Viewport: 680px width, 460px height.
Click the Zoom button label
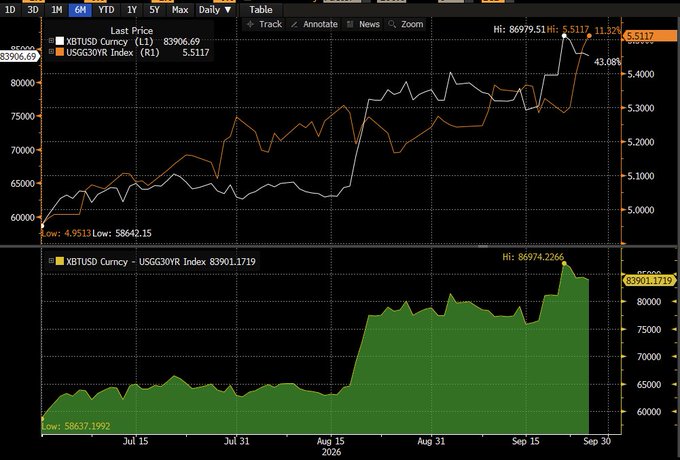pyautogui.click(x=412, y=24)
